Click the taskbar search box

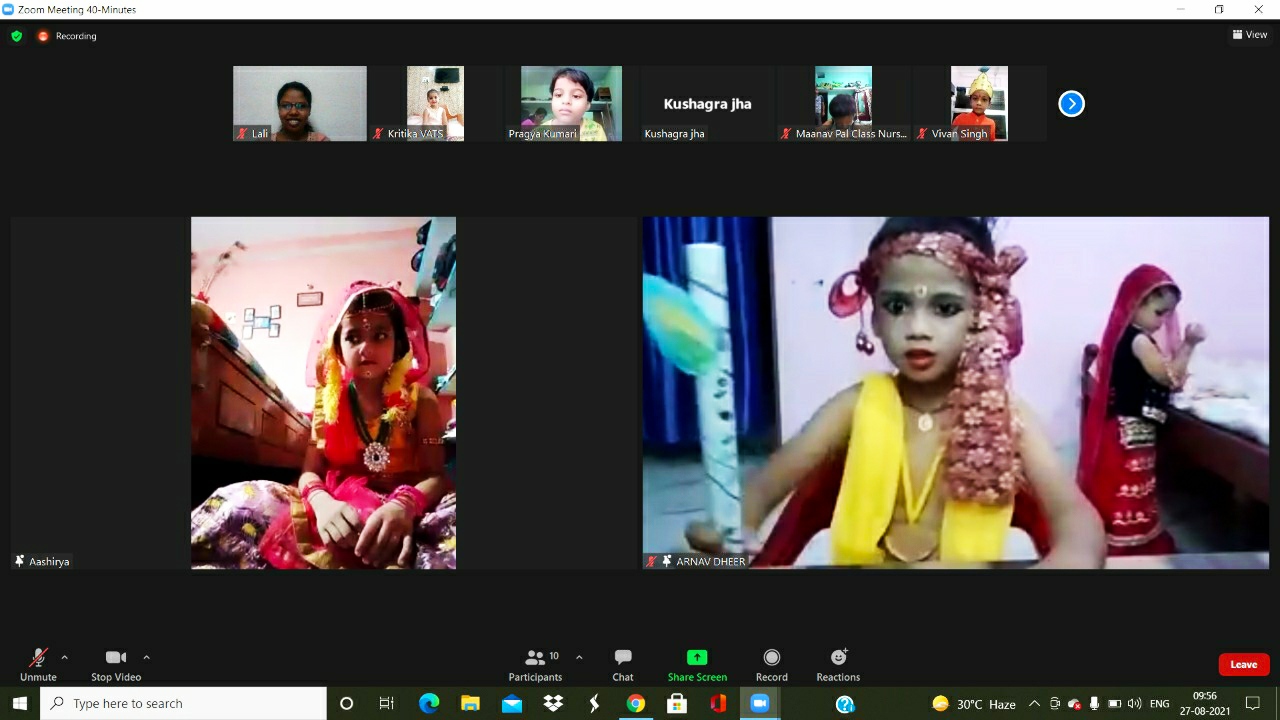pyautogui.click(x=183, y=704)
